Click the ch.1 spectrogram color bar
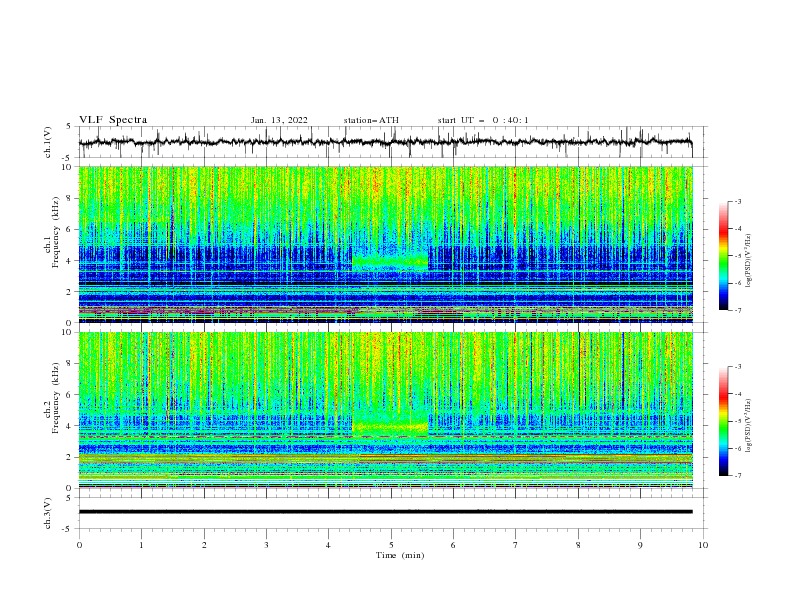This screenshot has width=792, height=612. pos(724,256)
